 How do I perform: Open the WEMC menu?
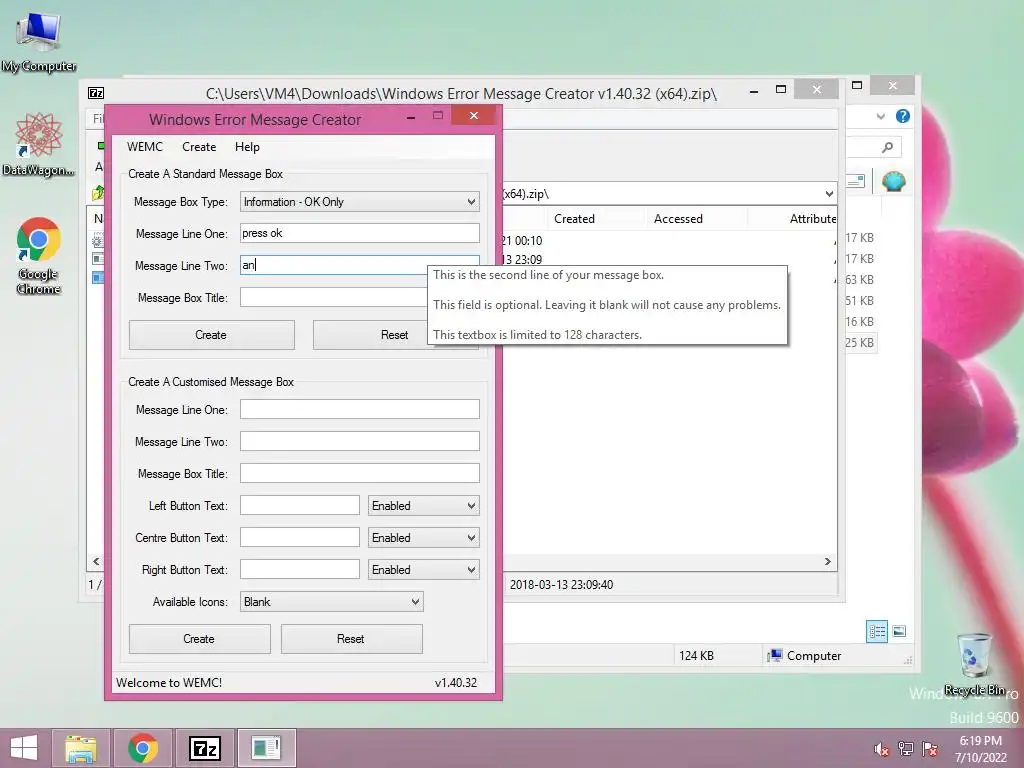[x=144, y=147]
